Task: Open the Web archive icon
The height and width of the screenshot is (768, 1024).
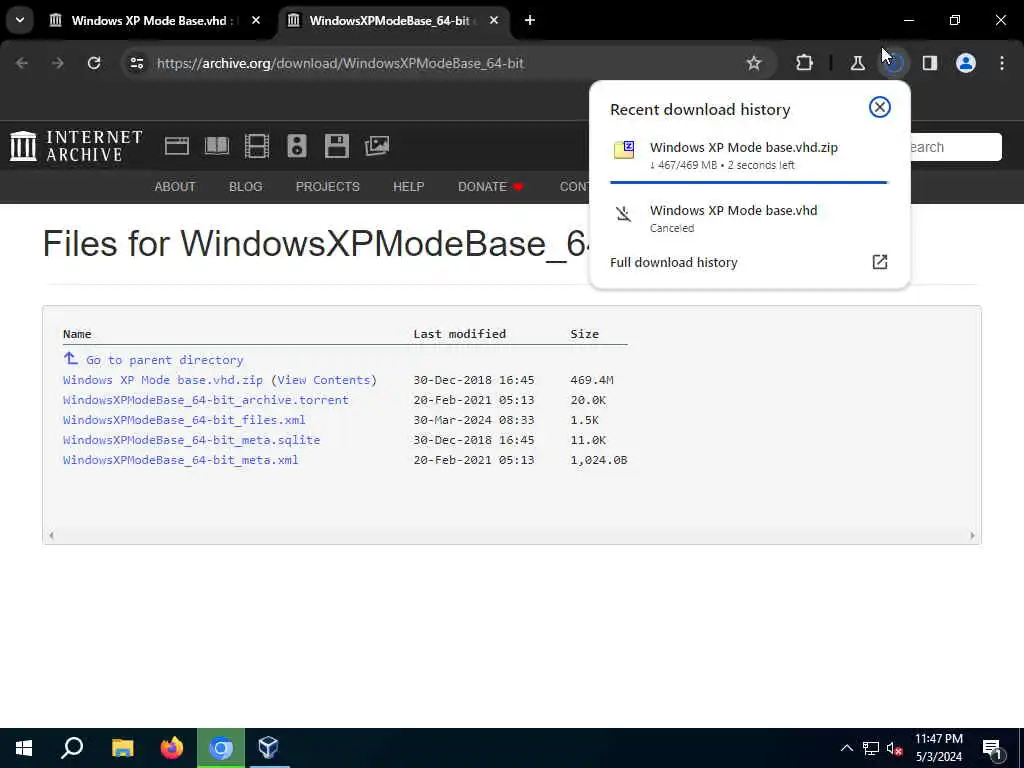Action: pyautogui.click(x=176, y=146)
